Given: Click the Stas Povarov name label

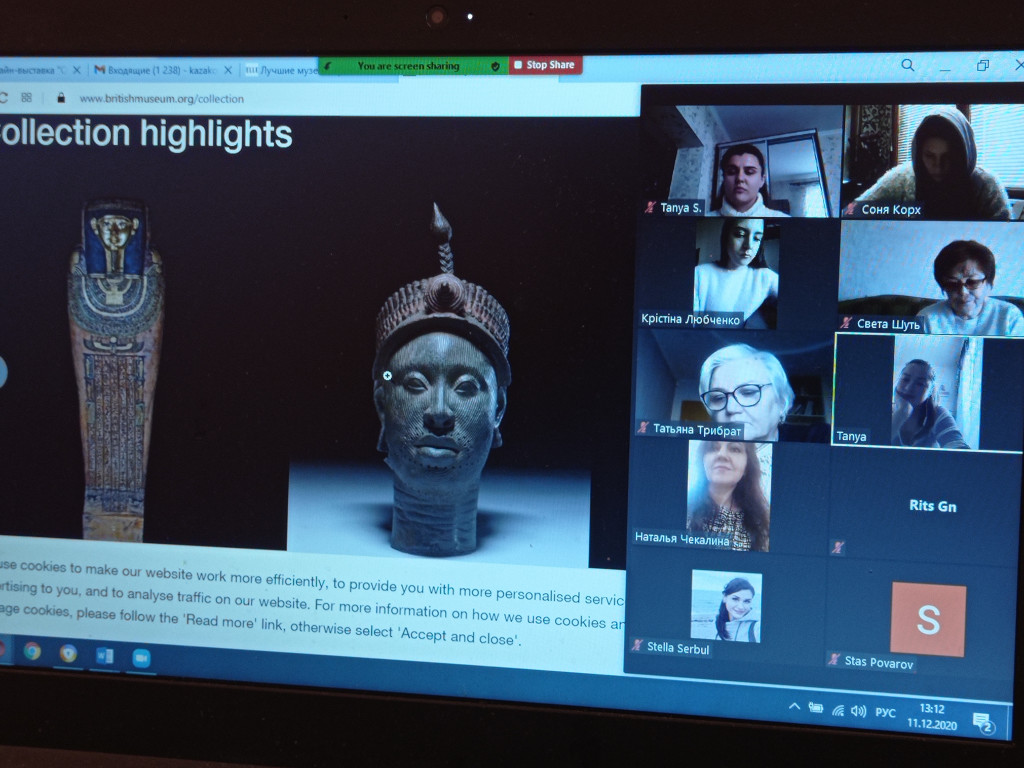Looking at the screenshot, I should click(878, 662).
